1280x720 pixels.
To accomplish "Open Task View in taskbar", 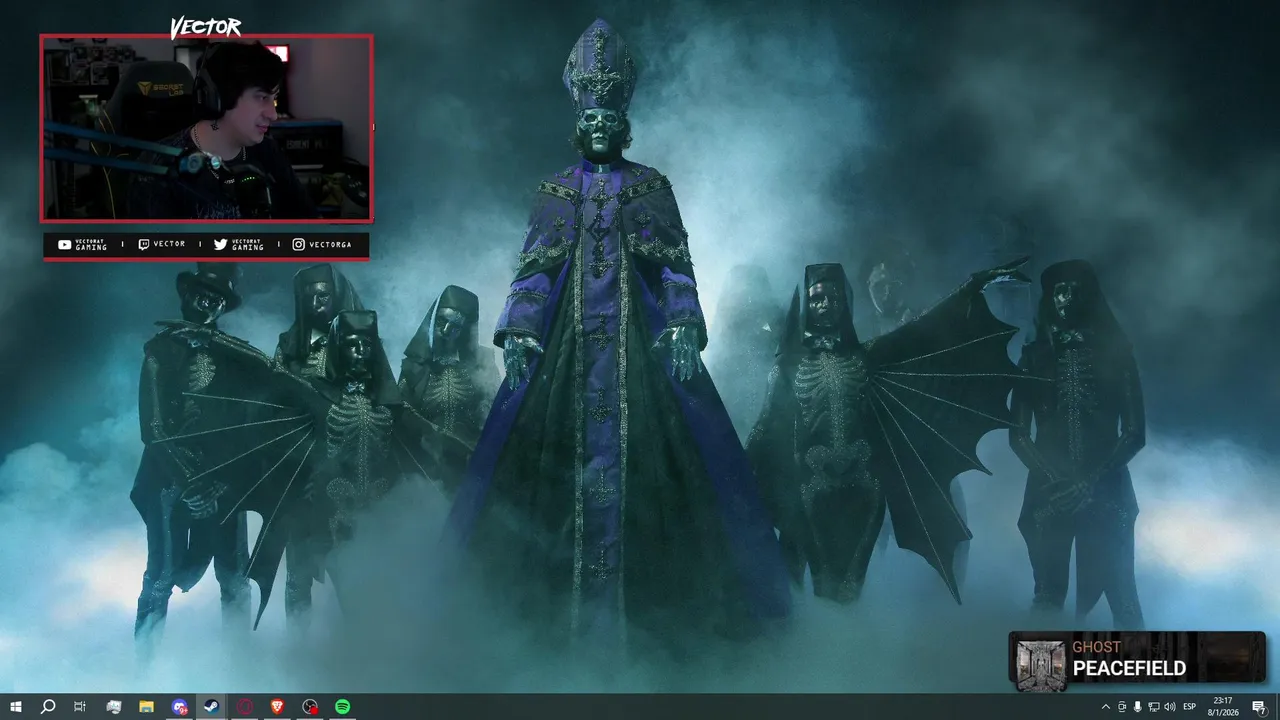I will 80,706.
